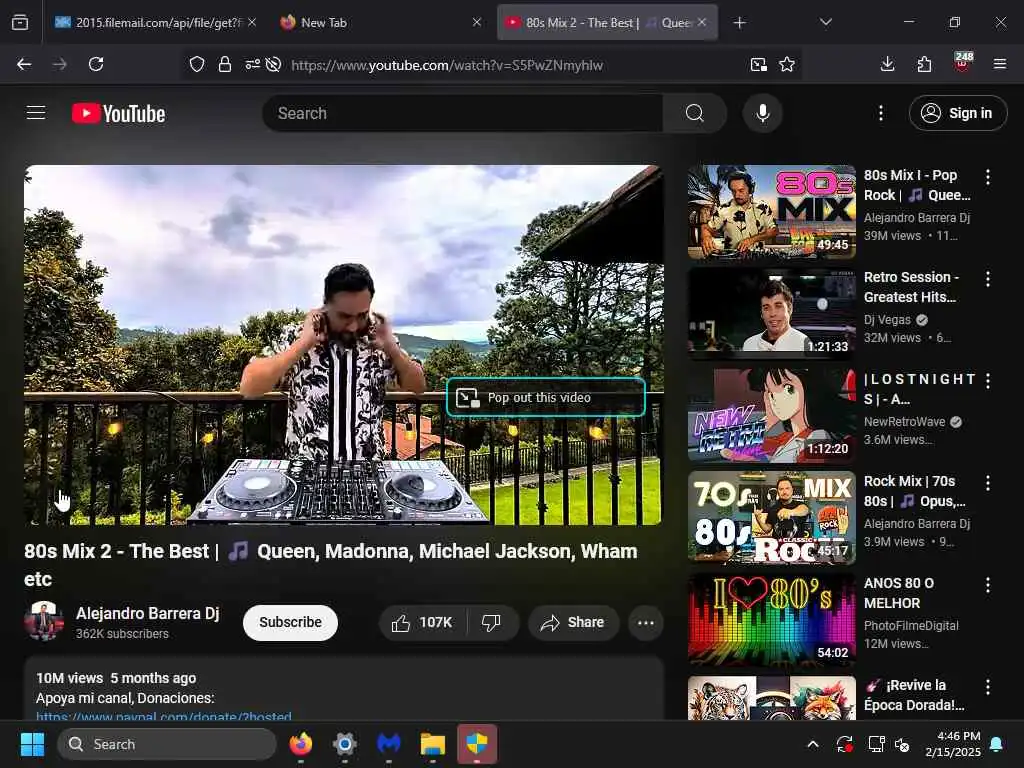Close the filemail.com tab
The image size is (1024, 768).
coord(252,22)
